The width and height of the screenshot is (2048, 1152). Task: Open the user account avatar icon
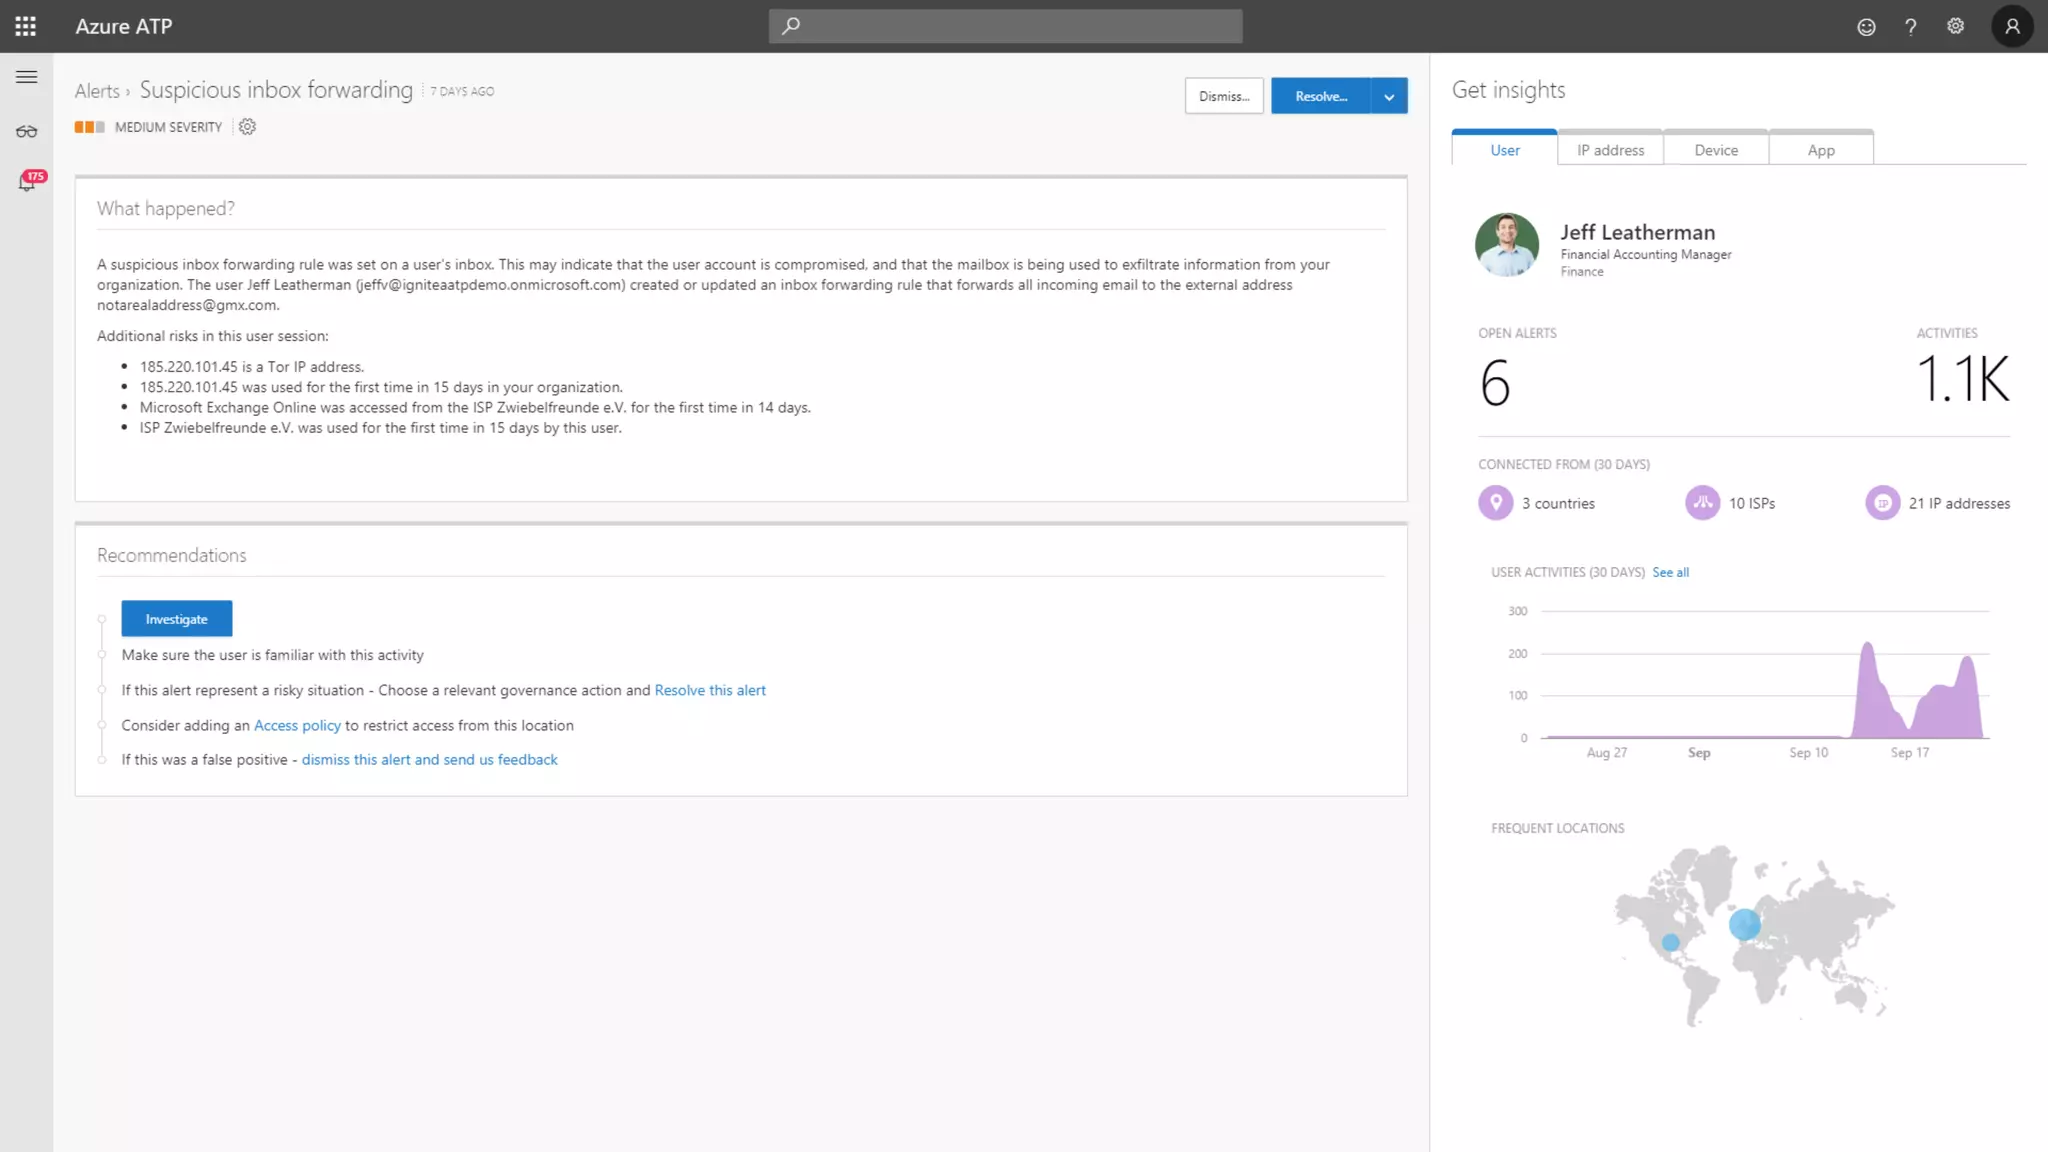pyautogui.click(x=2012, y=27)
